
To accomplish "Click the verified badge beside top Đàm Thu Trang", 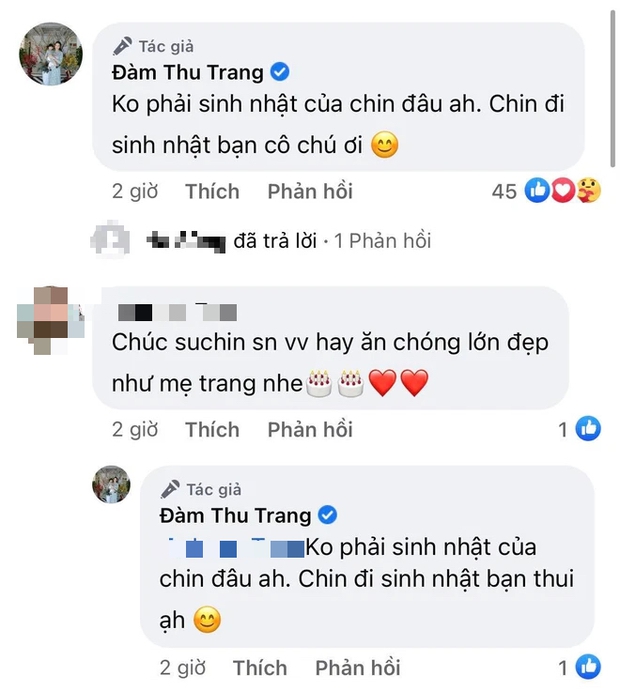I will point(279,72).
